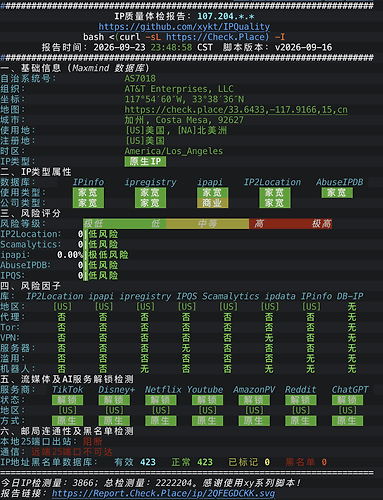
Task: Click the Scamalytics 低风险 score row
Action: pos(59,245)
